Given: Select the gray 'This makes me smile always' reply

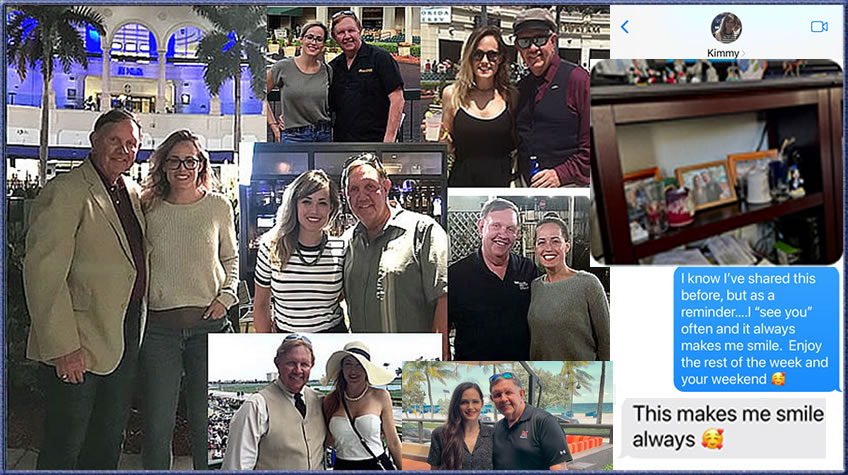Looking at the screenshot, I should pos(724,427).
